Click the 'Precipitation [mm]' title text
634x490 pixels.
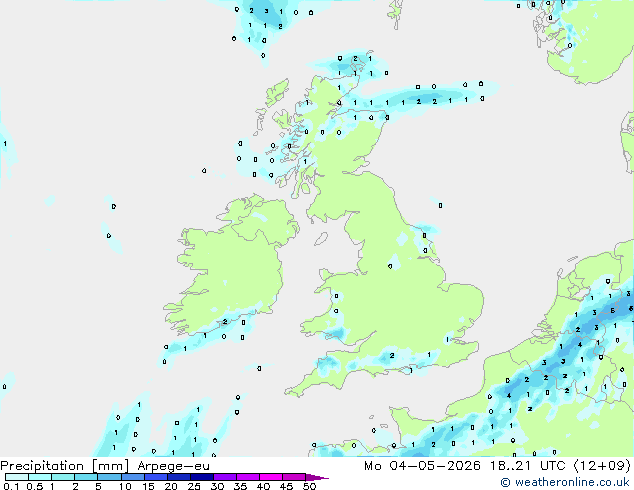coord(65,466)
